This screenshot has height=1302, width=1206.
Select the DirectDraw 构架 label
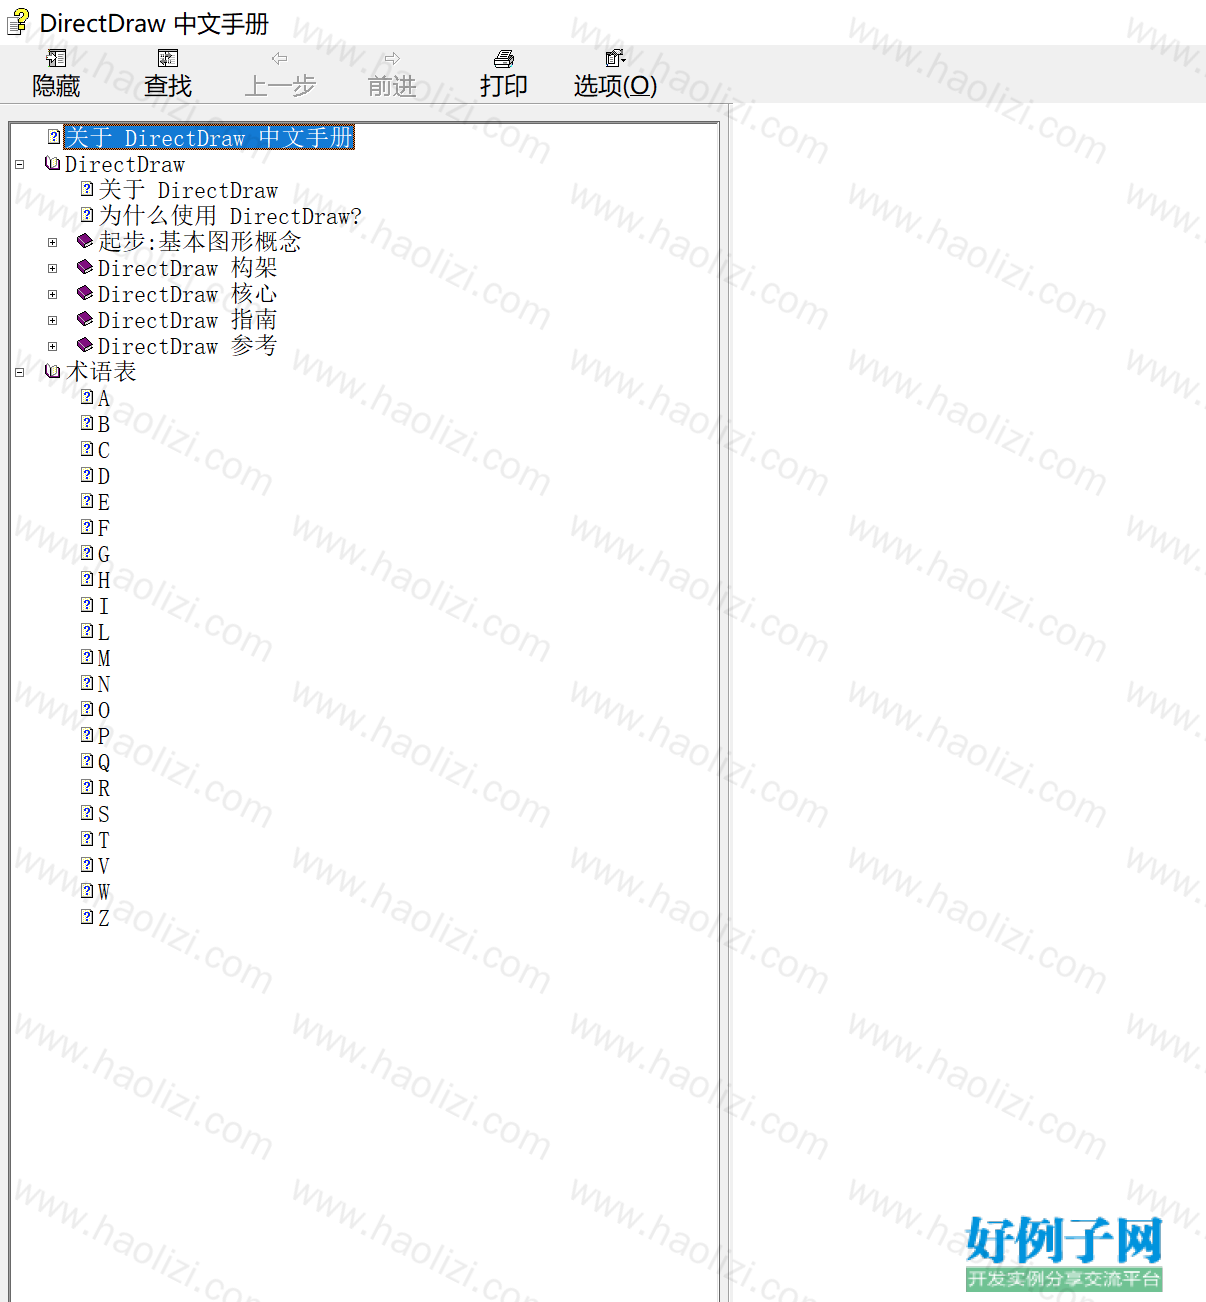click(187, 268)
